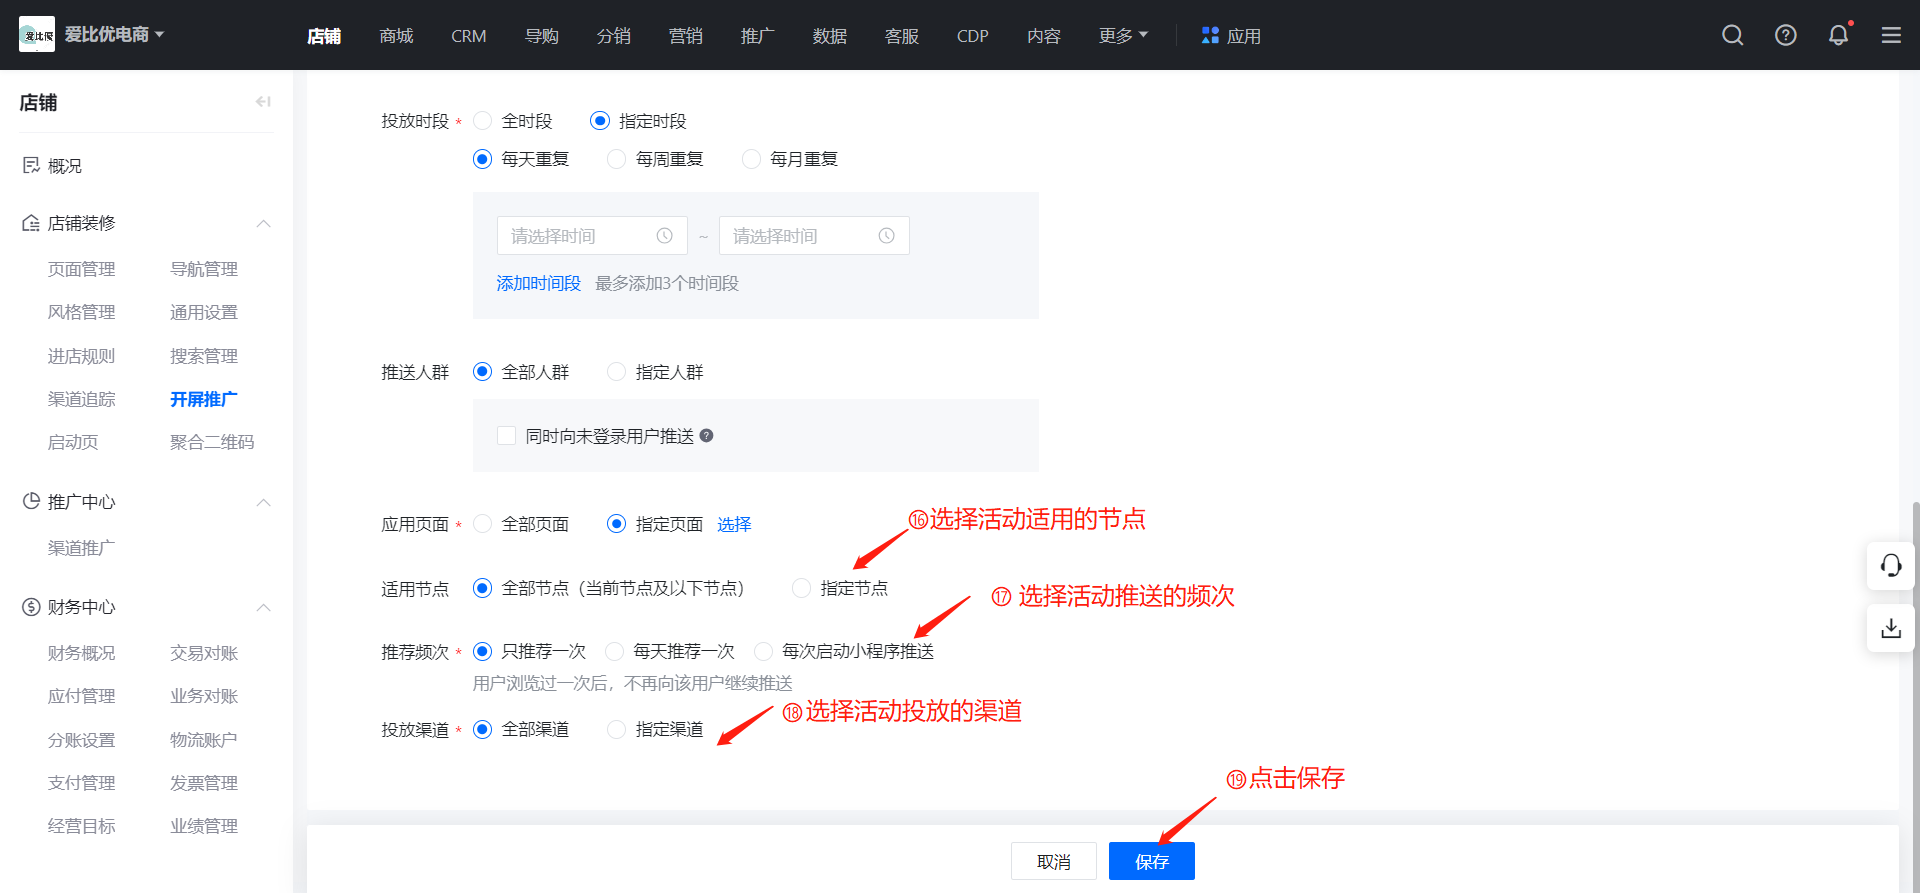This screenshot has height=893, width=1920.
Task: Select 每周重复 option
Action: click(617, 159)
